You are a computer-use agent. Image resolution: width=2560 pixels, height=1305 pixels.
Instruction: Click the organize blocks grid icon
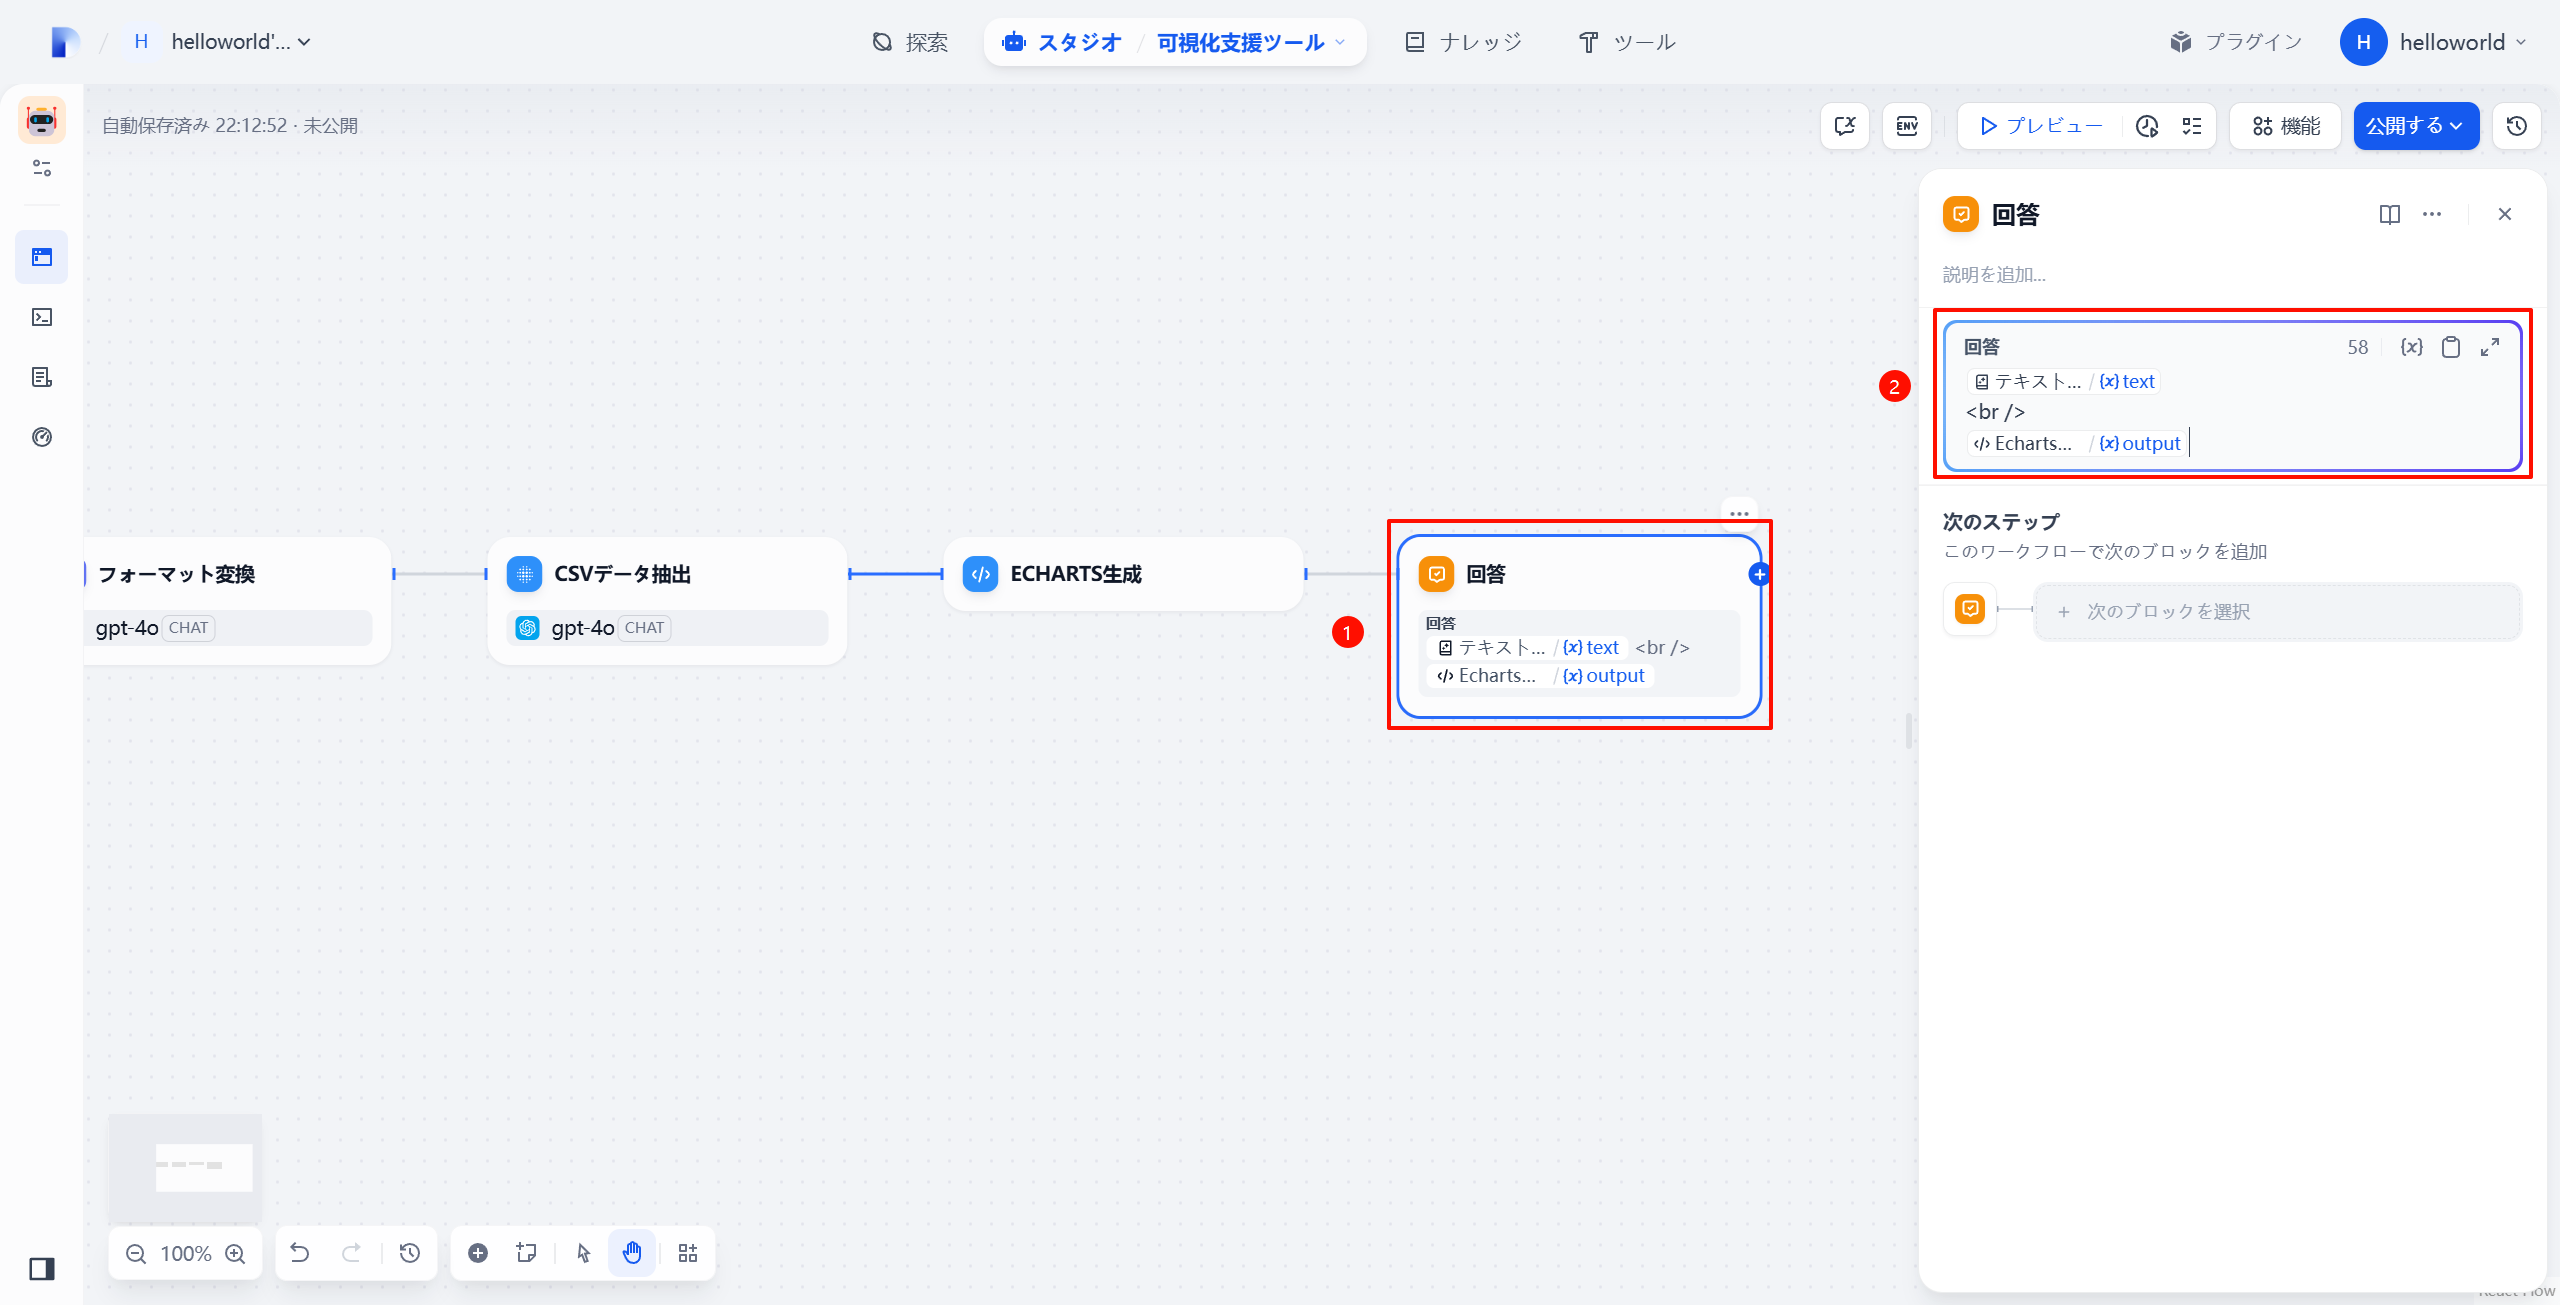click(x=688, y=1253)
